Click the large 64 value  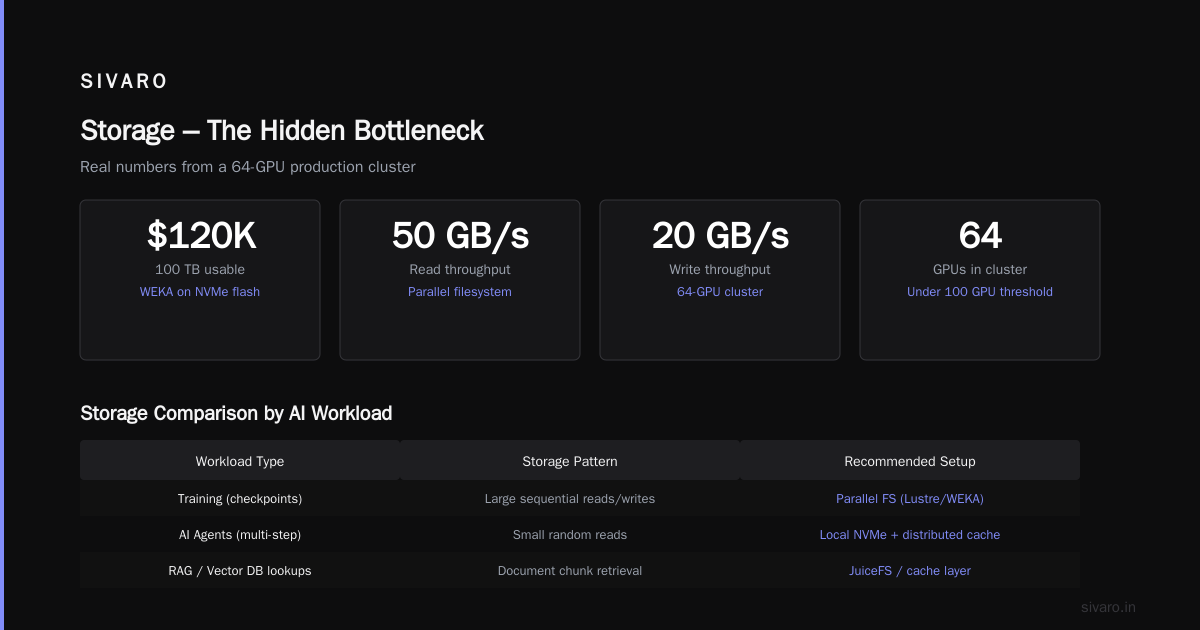tap(980, 236)
